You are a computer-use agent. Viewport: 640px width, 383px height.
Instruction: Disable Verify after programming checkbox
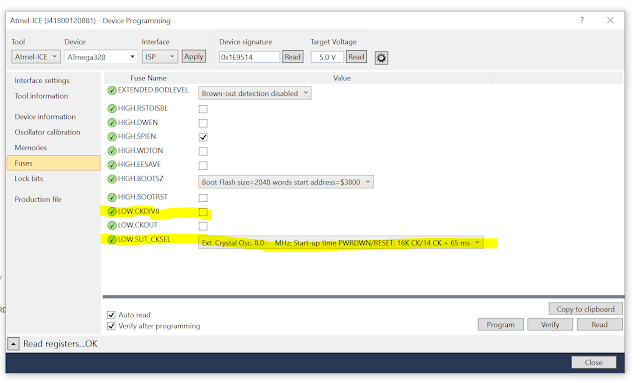pos(111,326)
